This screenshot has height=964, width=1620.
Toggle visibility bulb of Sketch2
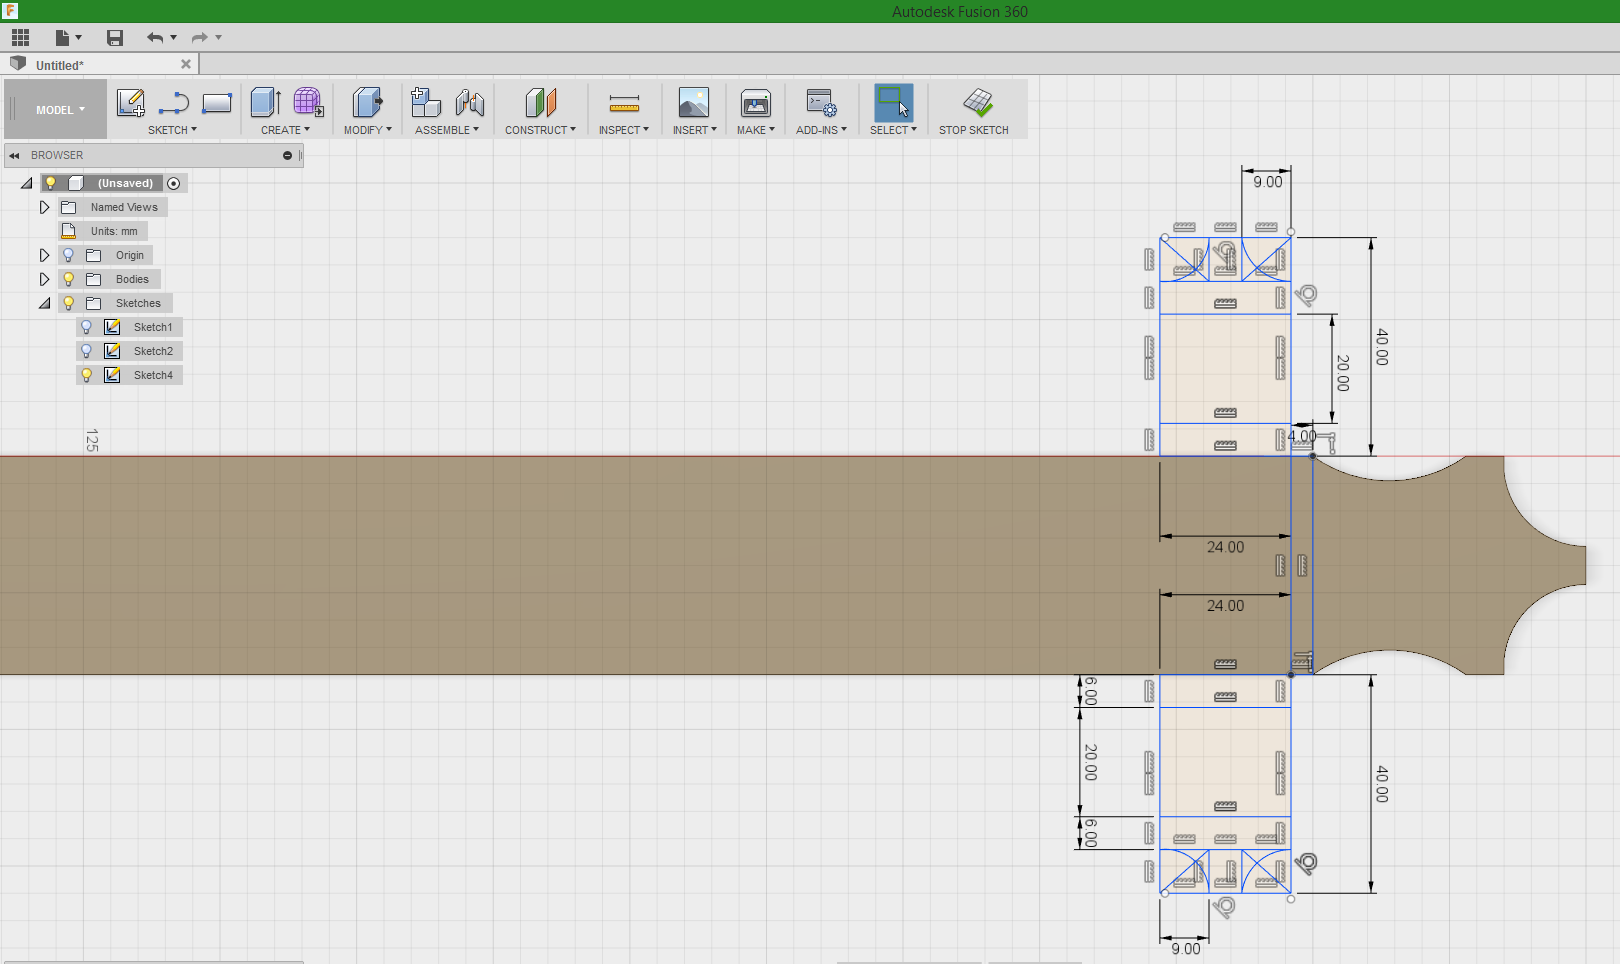(87, 351)
